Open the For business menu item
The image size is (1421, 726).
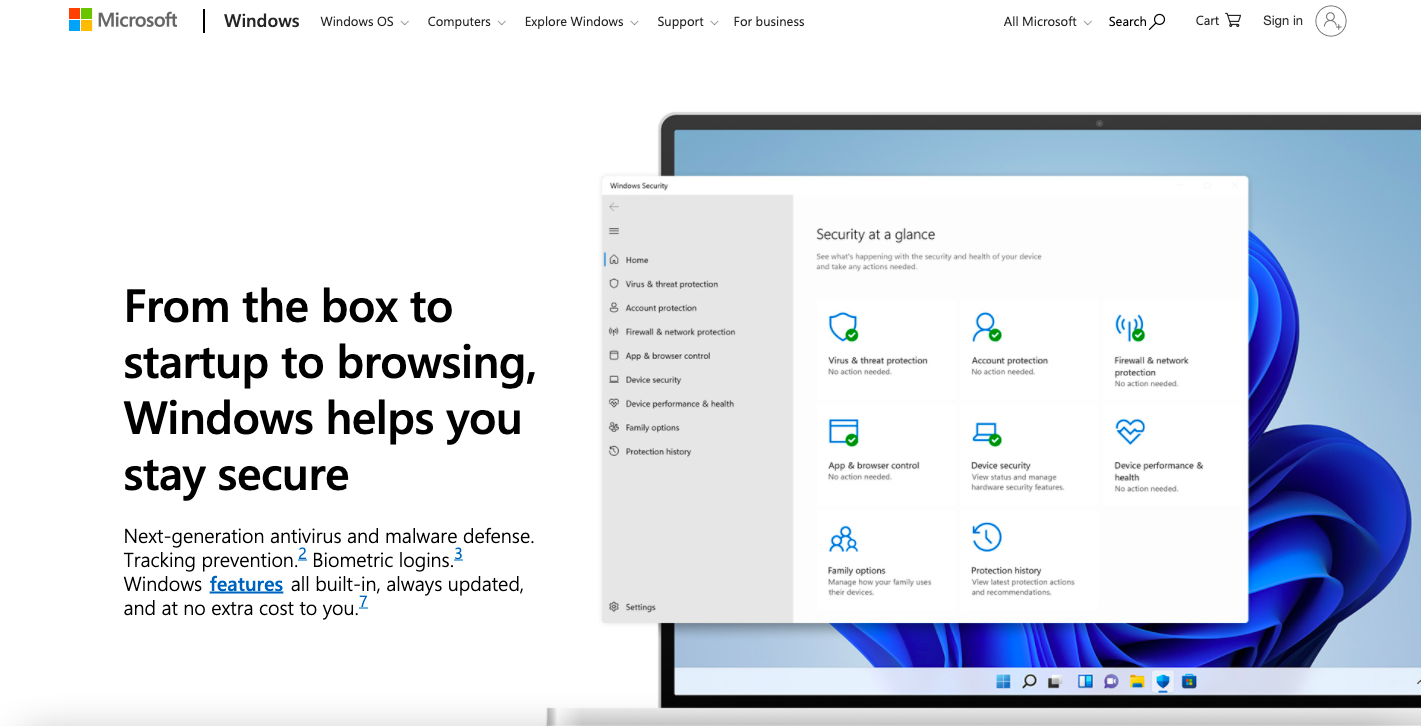[x=769, y=21]
